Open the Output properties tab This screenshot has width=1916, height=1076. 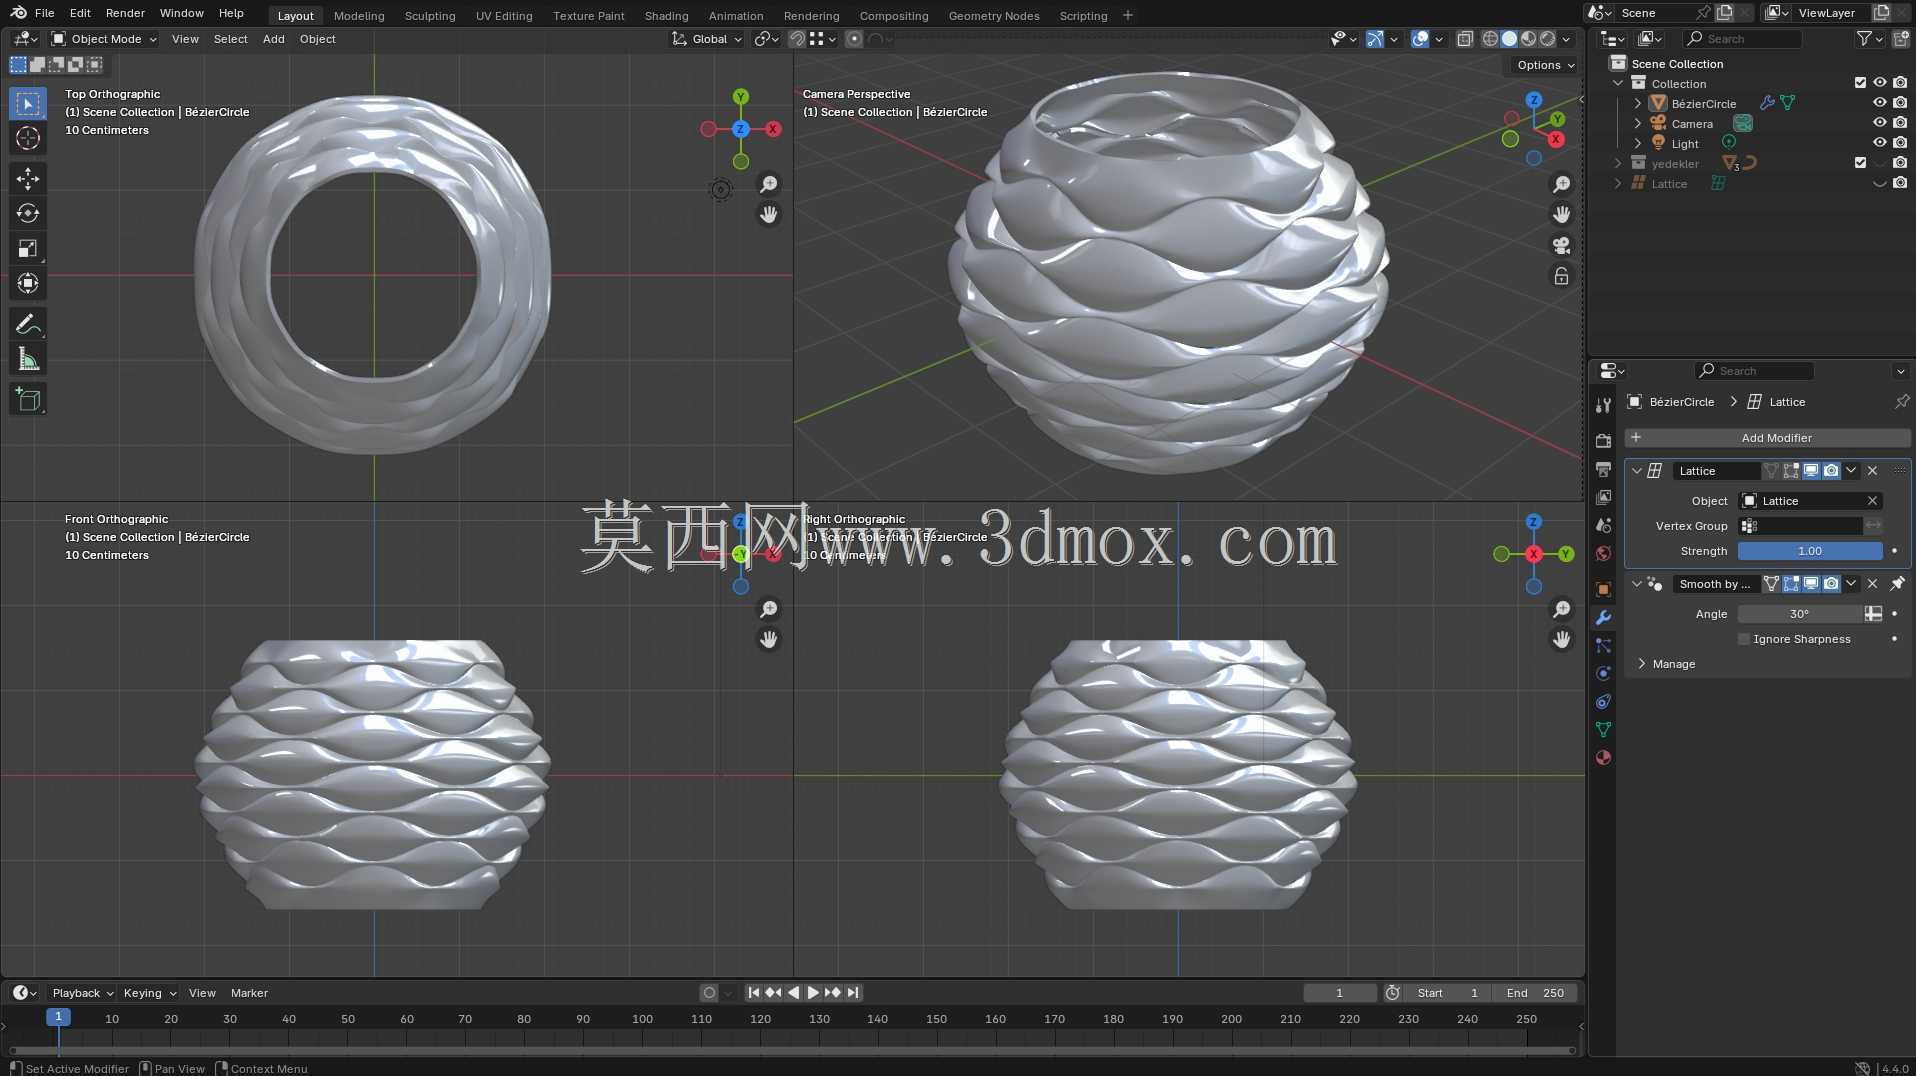(1603, 469)
